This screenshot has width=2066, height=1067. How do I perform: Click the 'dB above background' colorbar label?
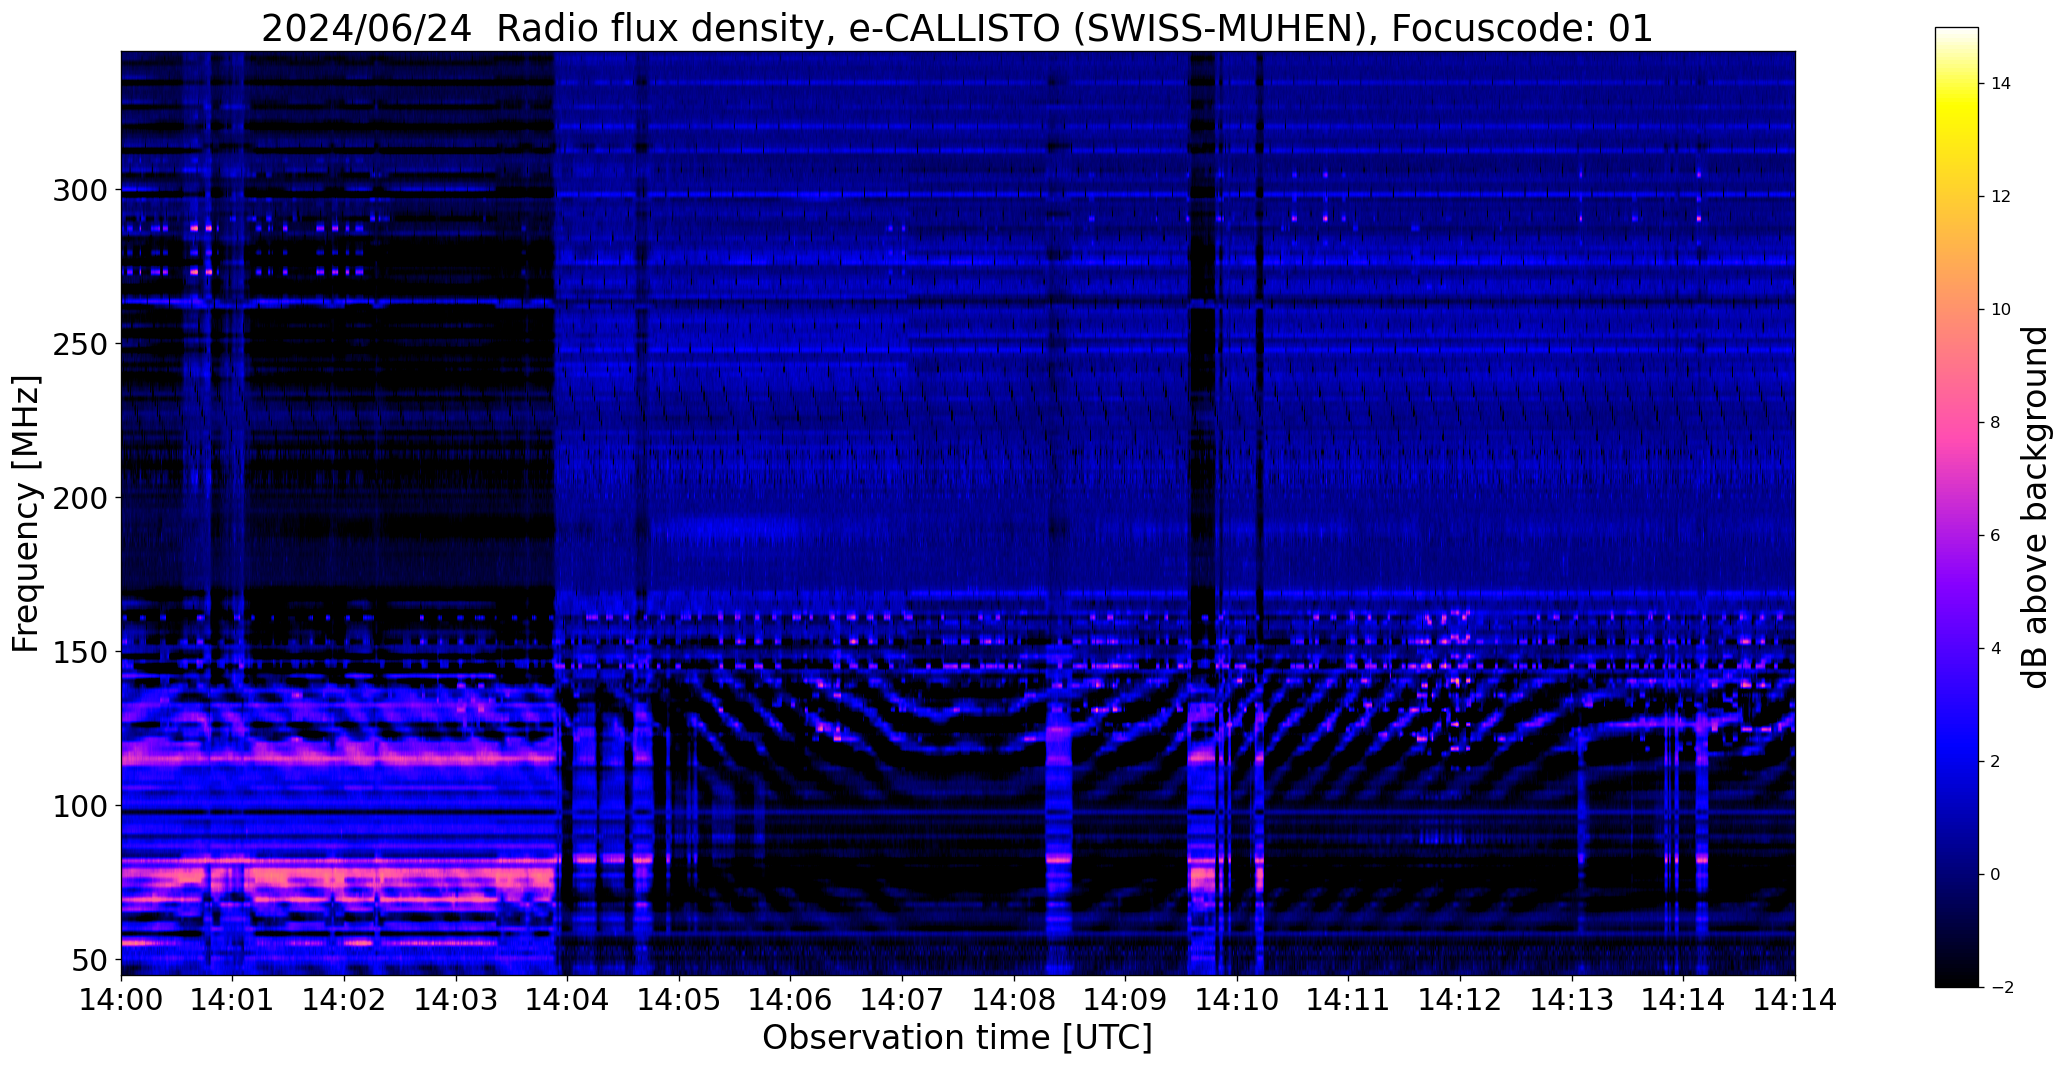pyautogui.click(x=2035, y=507)
